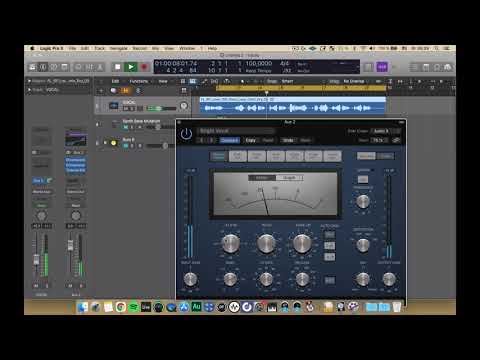Open the Mixer from control bar
The width and height of the screenshot is (480, 360).
89,67
